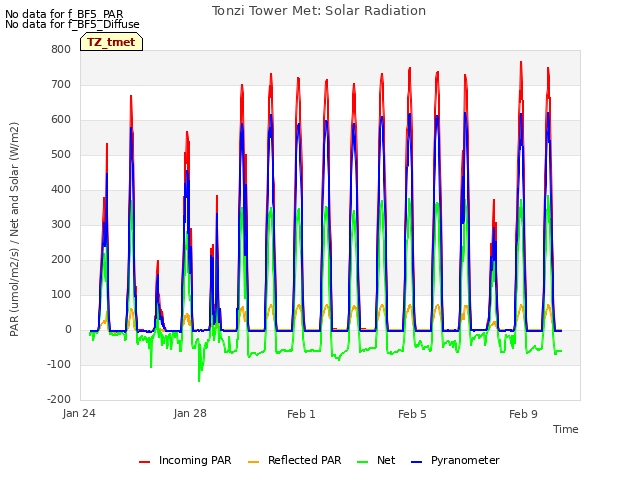640x480 pixels.
Task: Click the y-axis label PAR / Net and Solar
Action: point(14,229)
